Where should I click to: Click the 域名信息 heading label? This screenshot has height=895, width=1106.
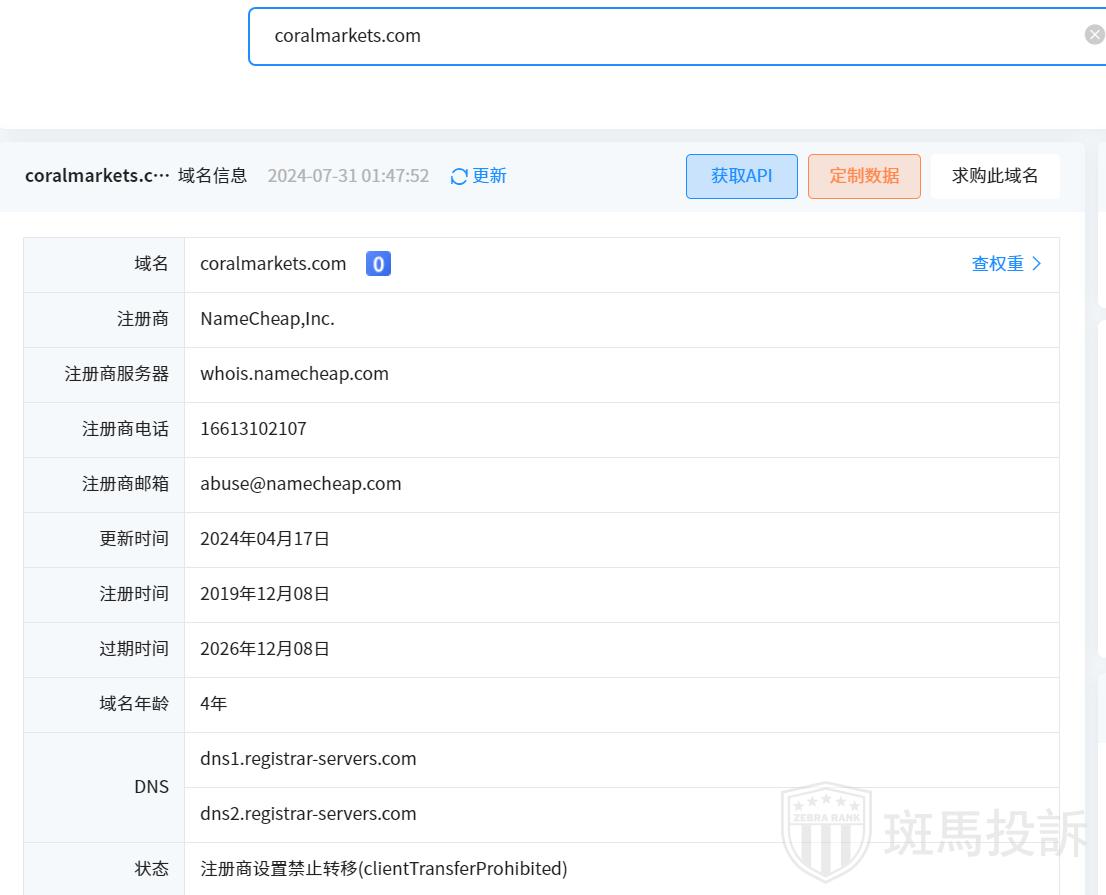coord(212,176)
